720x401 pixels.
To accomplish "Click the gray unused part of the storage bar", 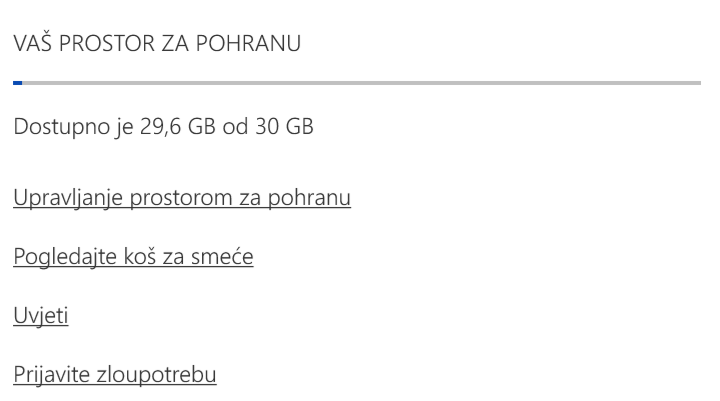I will [x=360, y=83].
